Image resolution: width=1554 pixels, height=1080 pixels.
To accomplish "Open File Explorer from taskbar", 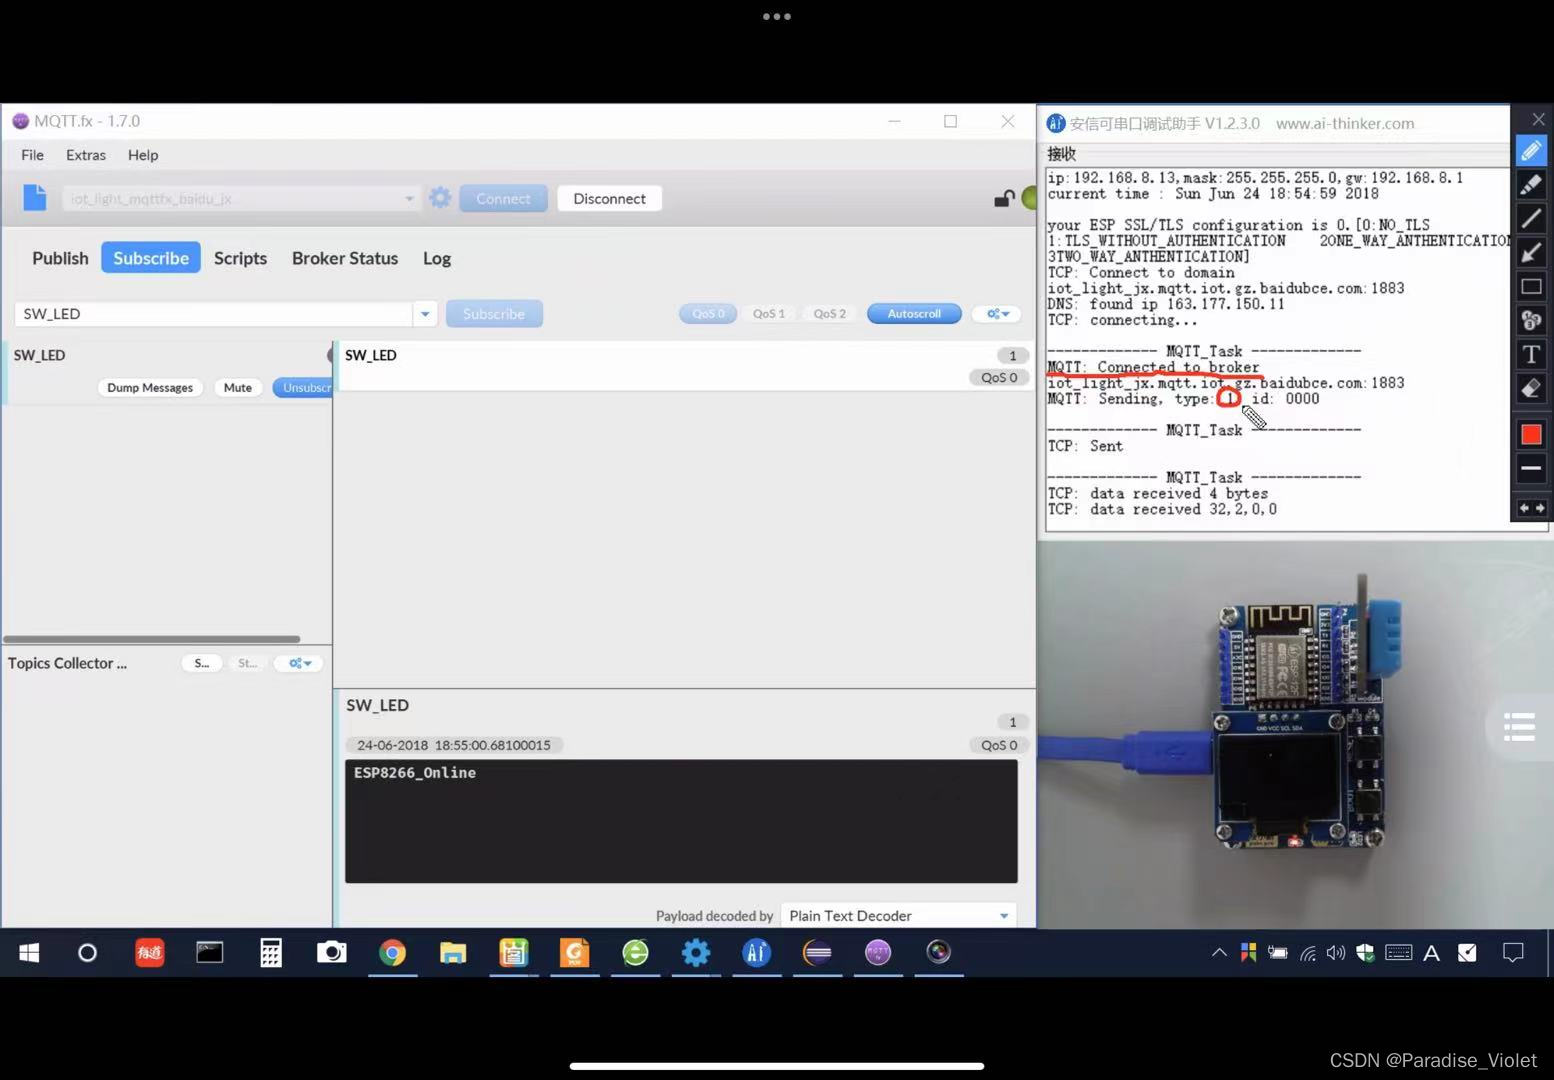I will click(x=453, y=953).
